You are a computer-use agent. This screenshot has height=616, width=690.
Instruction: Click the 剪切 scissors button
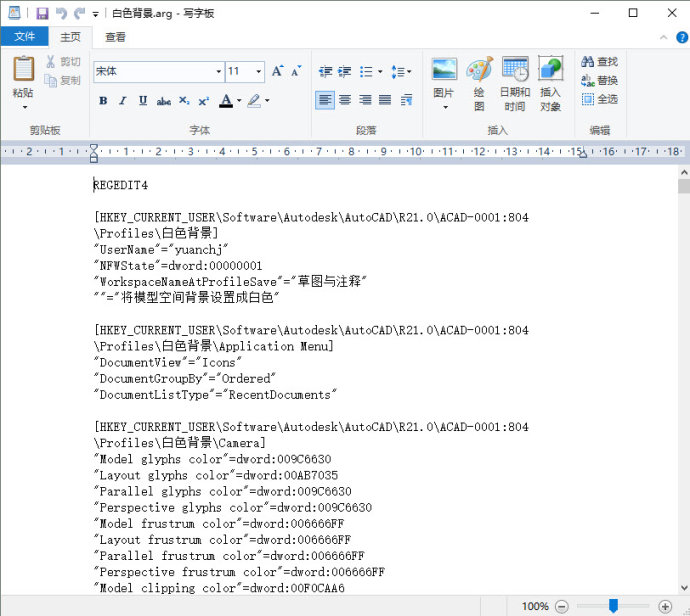[63, 62]
